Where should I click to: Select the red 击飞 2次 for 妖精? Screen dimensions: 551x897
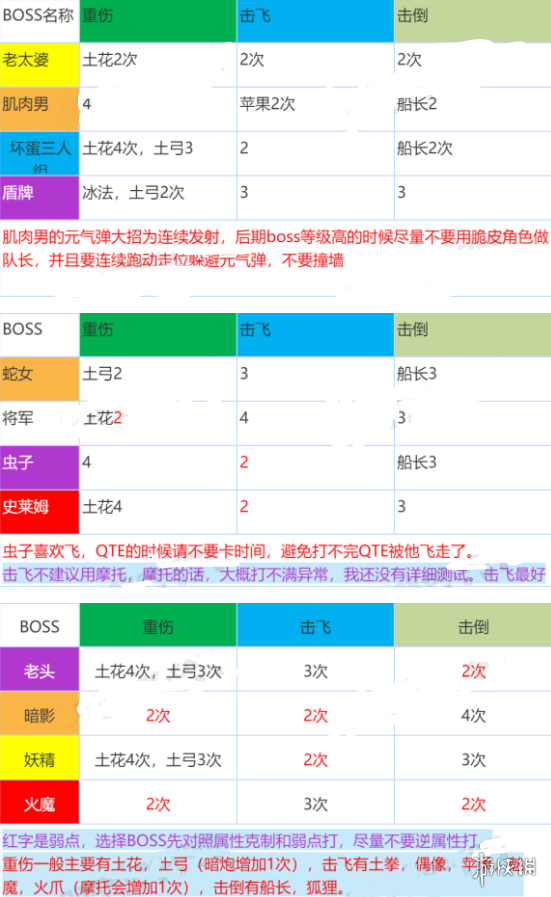coord(315,758)
